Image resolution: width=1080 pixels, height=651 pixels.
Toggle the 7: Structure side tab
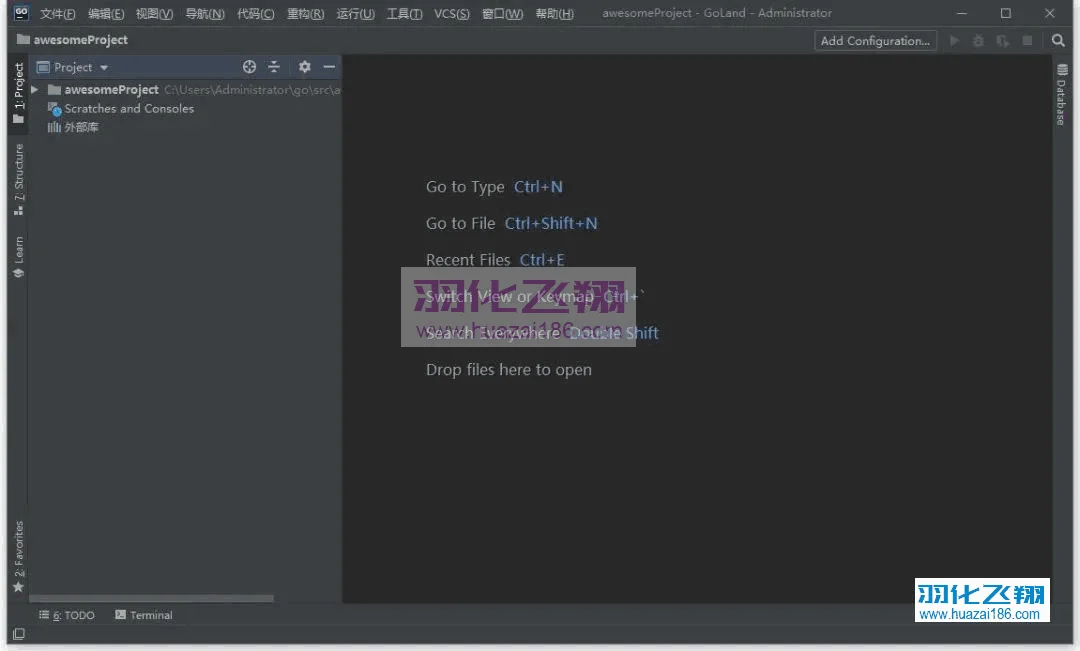18,179
